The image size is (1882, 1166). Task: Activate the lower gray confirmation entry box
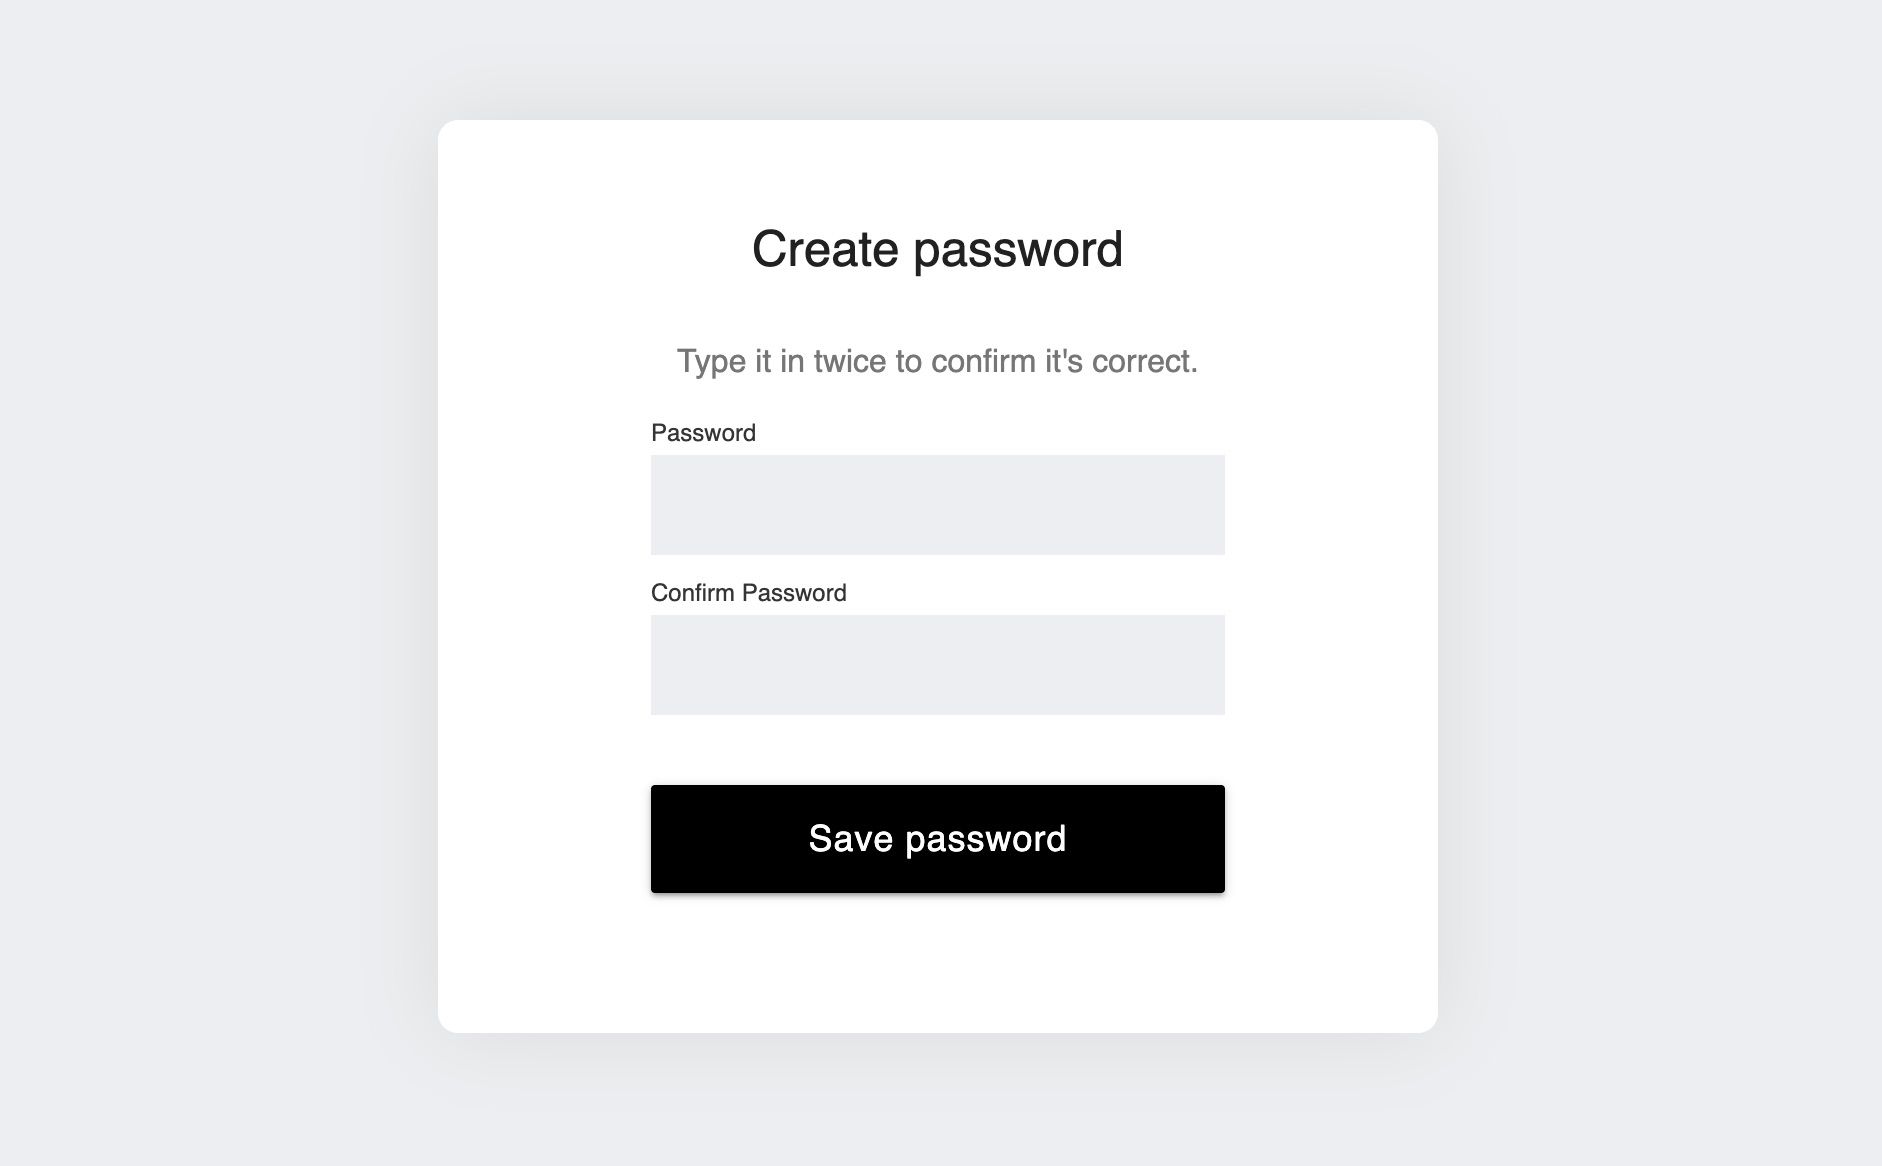tap(937, 665)
